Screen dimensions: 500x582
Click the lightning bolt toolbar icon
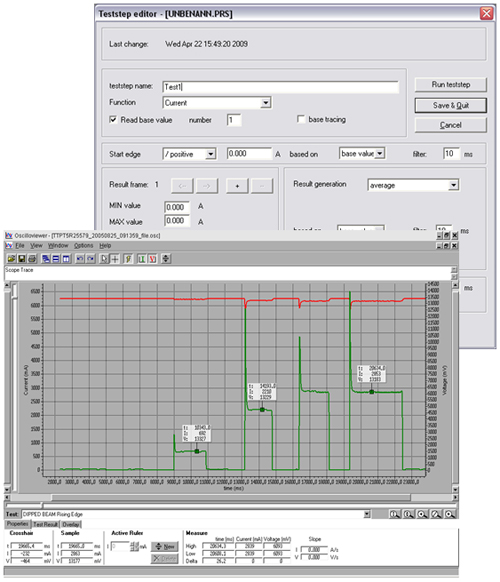[x=128, y=259]
